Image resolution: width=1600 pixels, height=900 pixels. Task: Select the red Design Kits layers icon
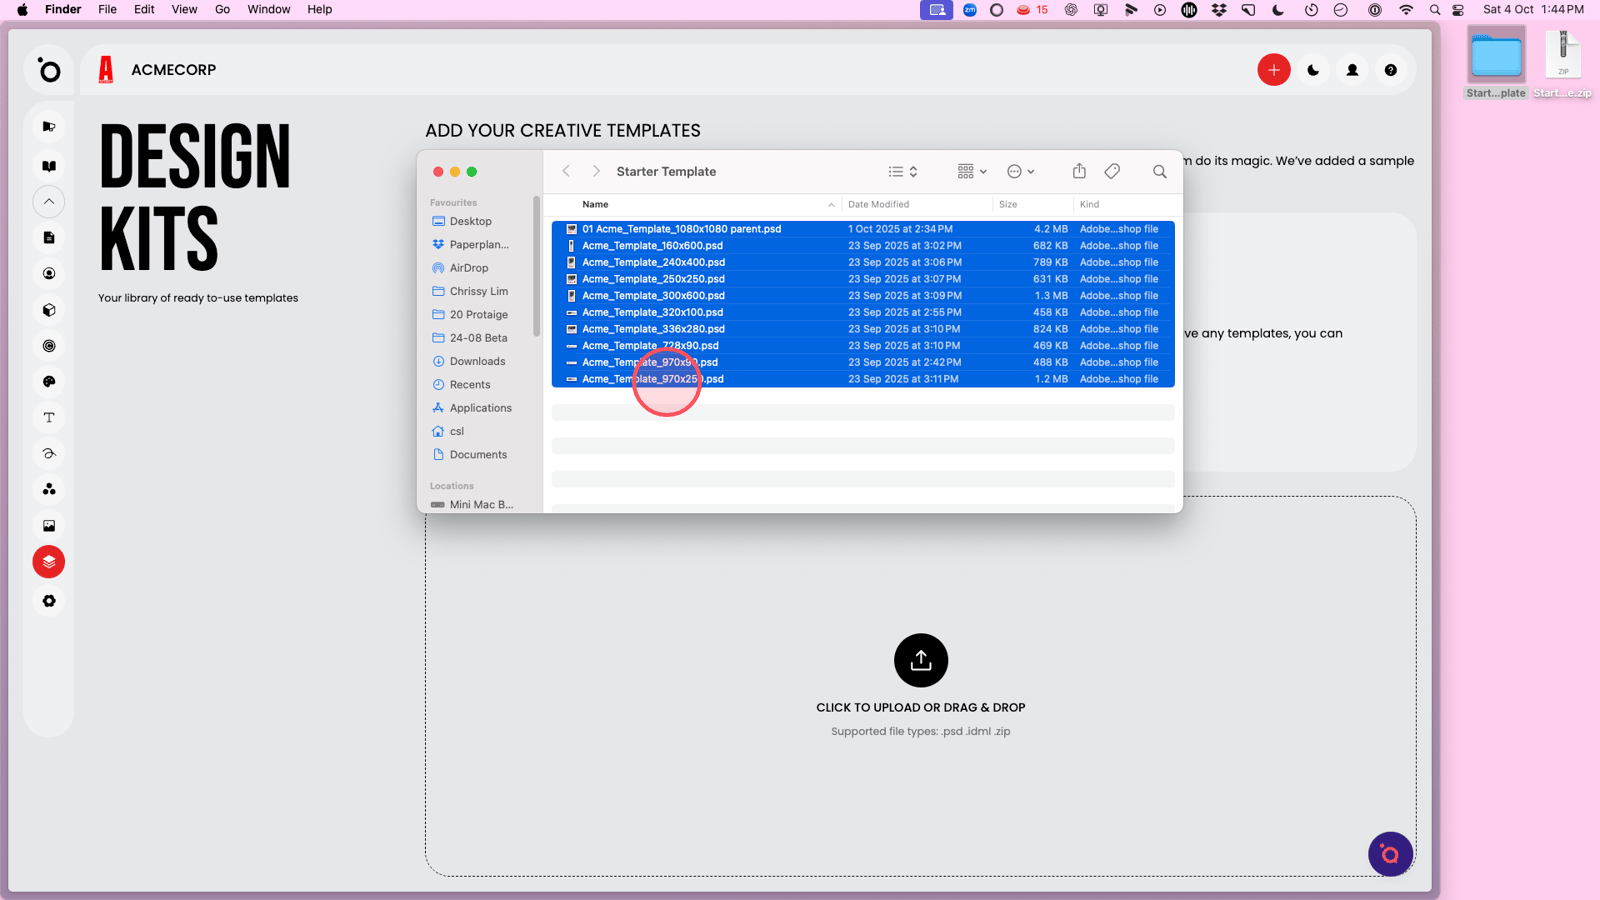coord(49,562)
